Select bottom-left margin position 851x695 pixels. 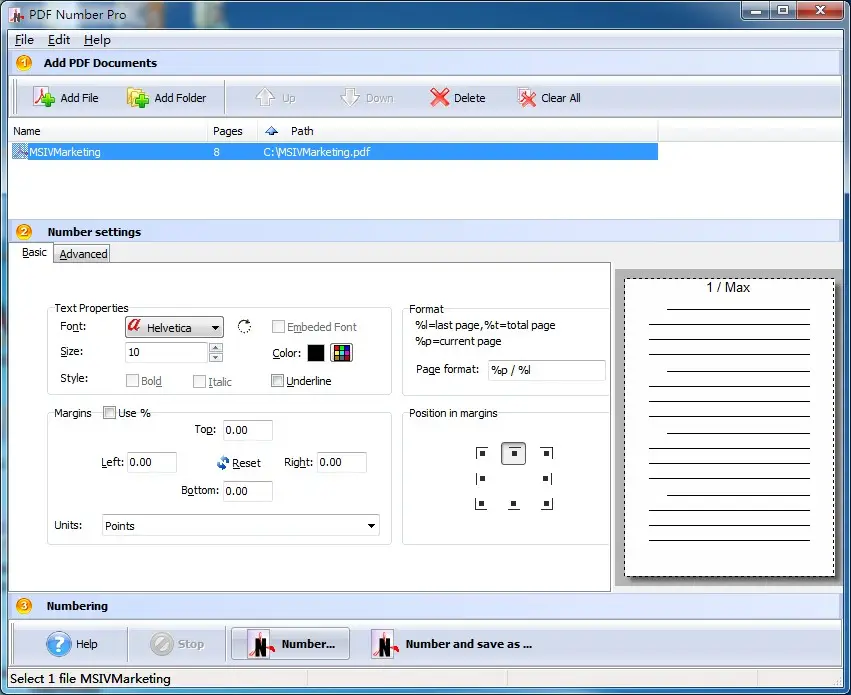pyautogui.click(x=481, y=504)
